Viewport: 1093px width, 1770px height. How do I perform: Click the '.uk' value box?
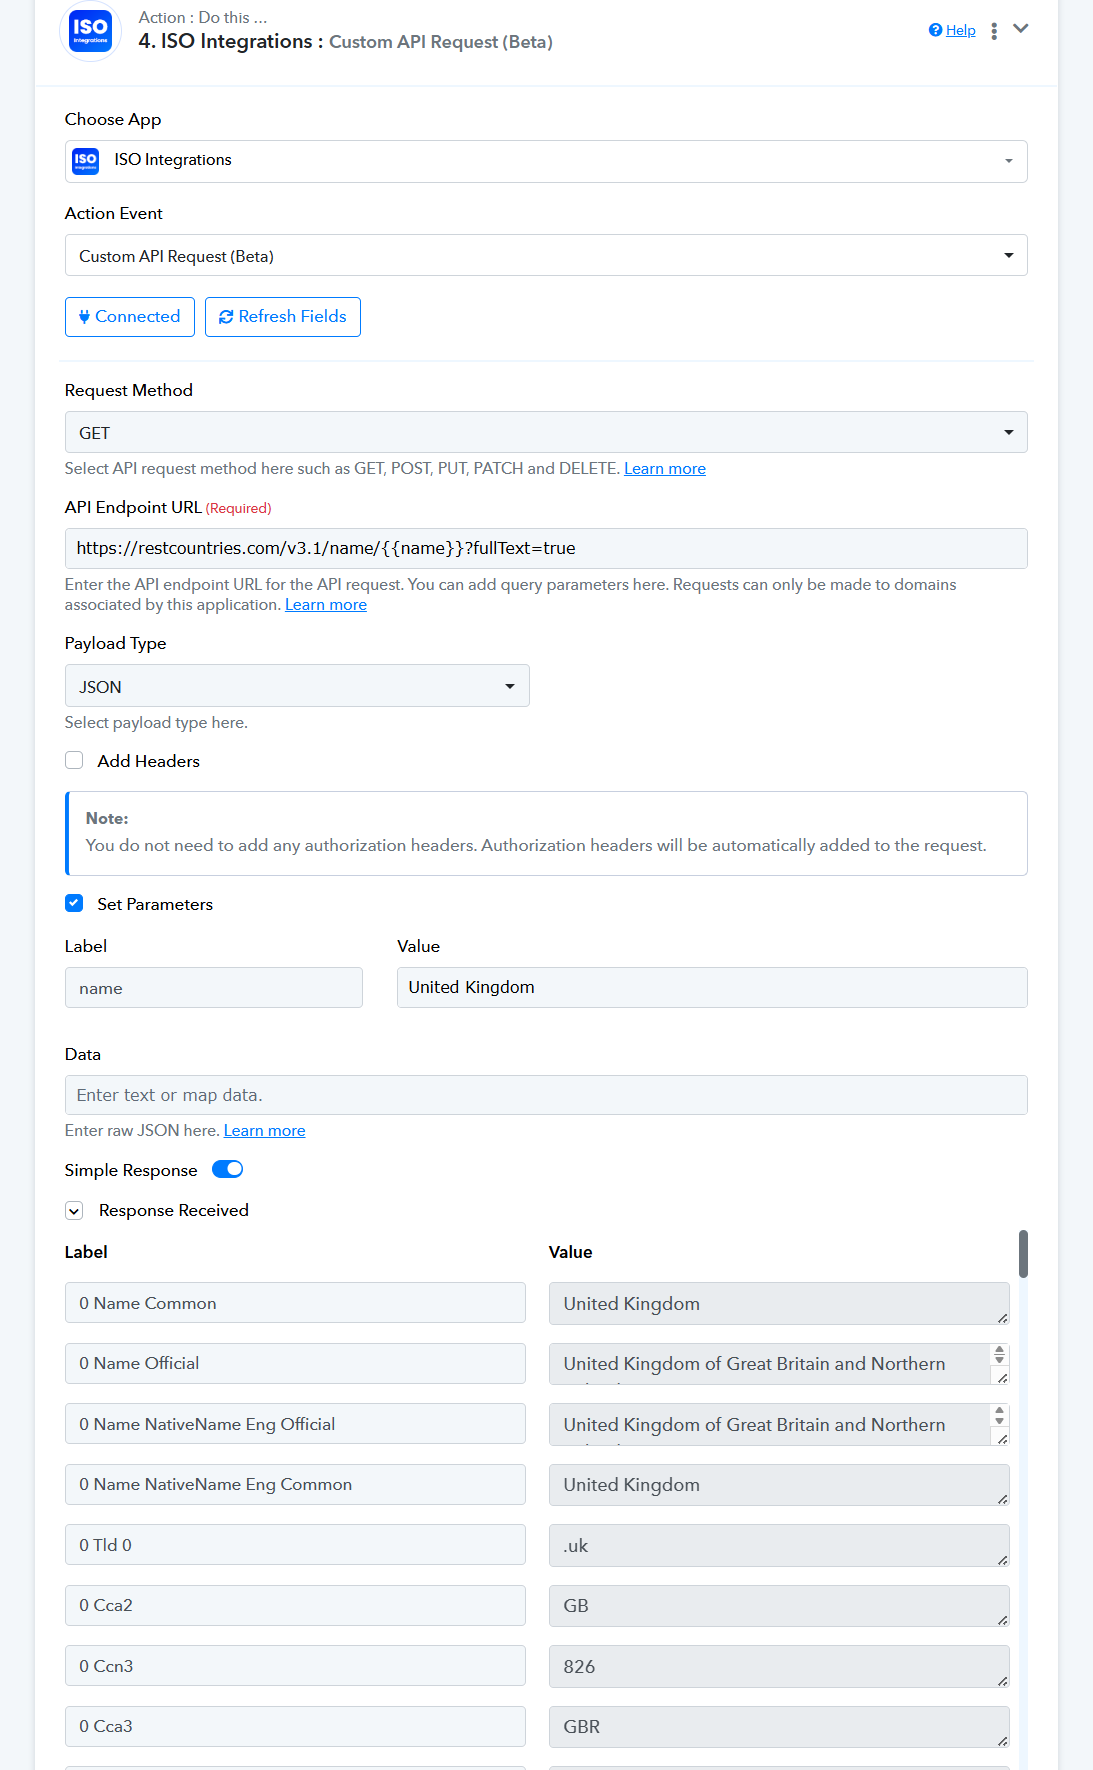coord(779,1545)
